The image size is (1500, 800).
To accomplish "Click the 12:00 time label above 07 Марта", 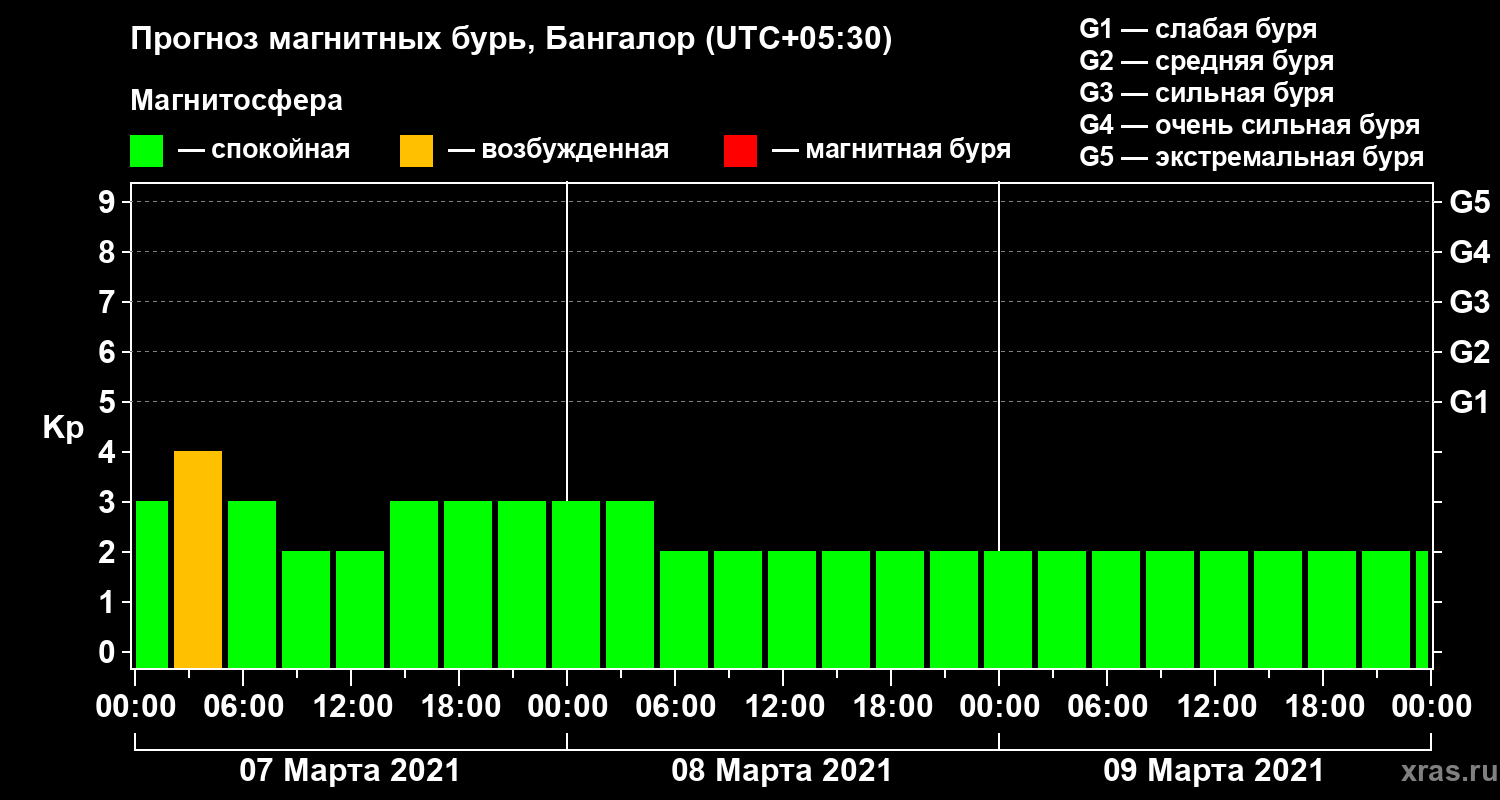I will tap(352, 707).
